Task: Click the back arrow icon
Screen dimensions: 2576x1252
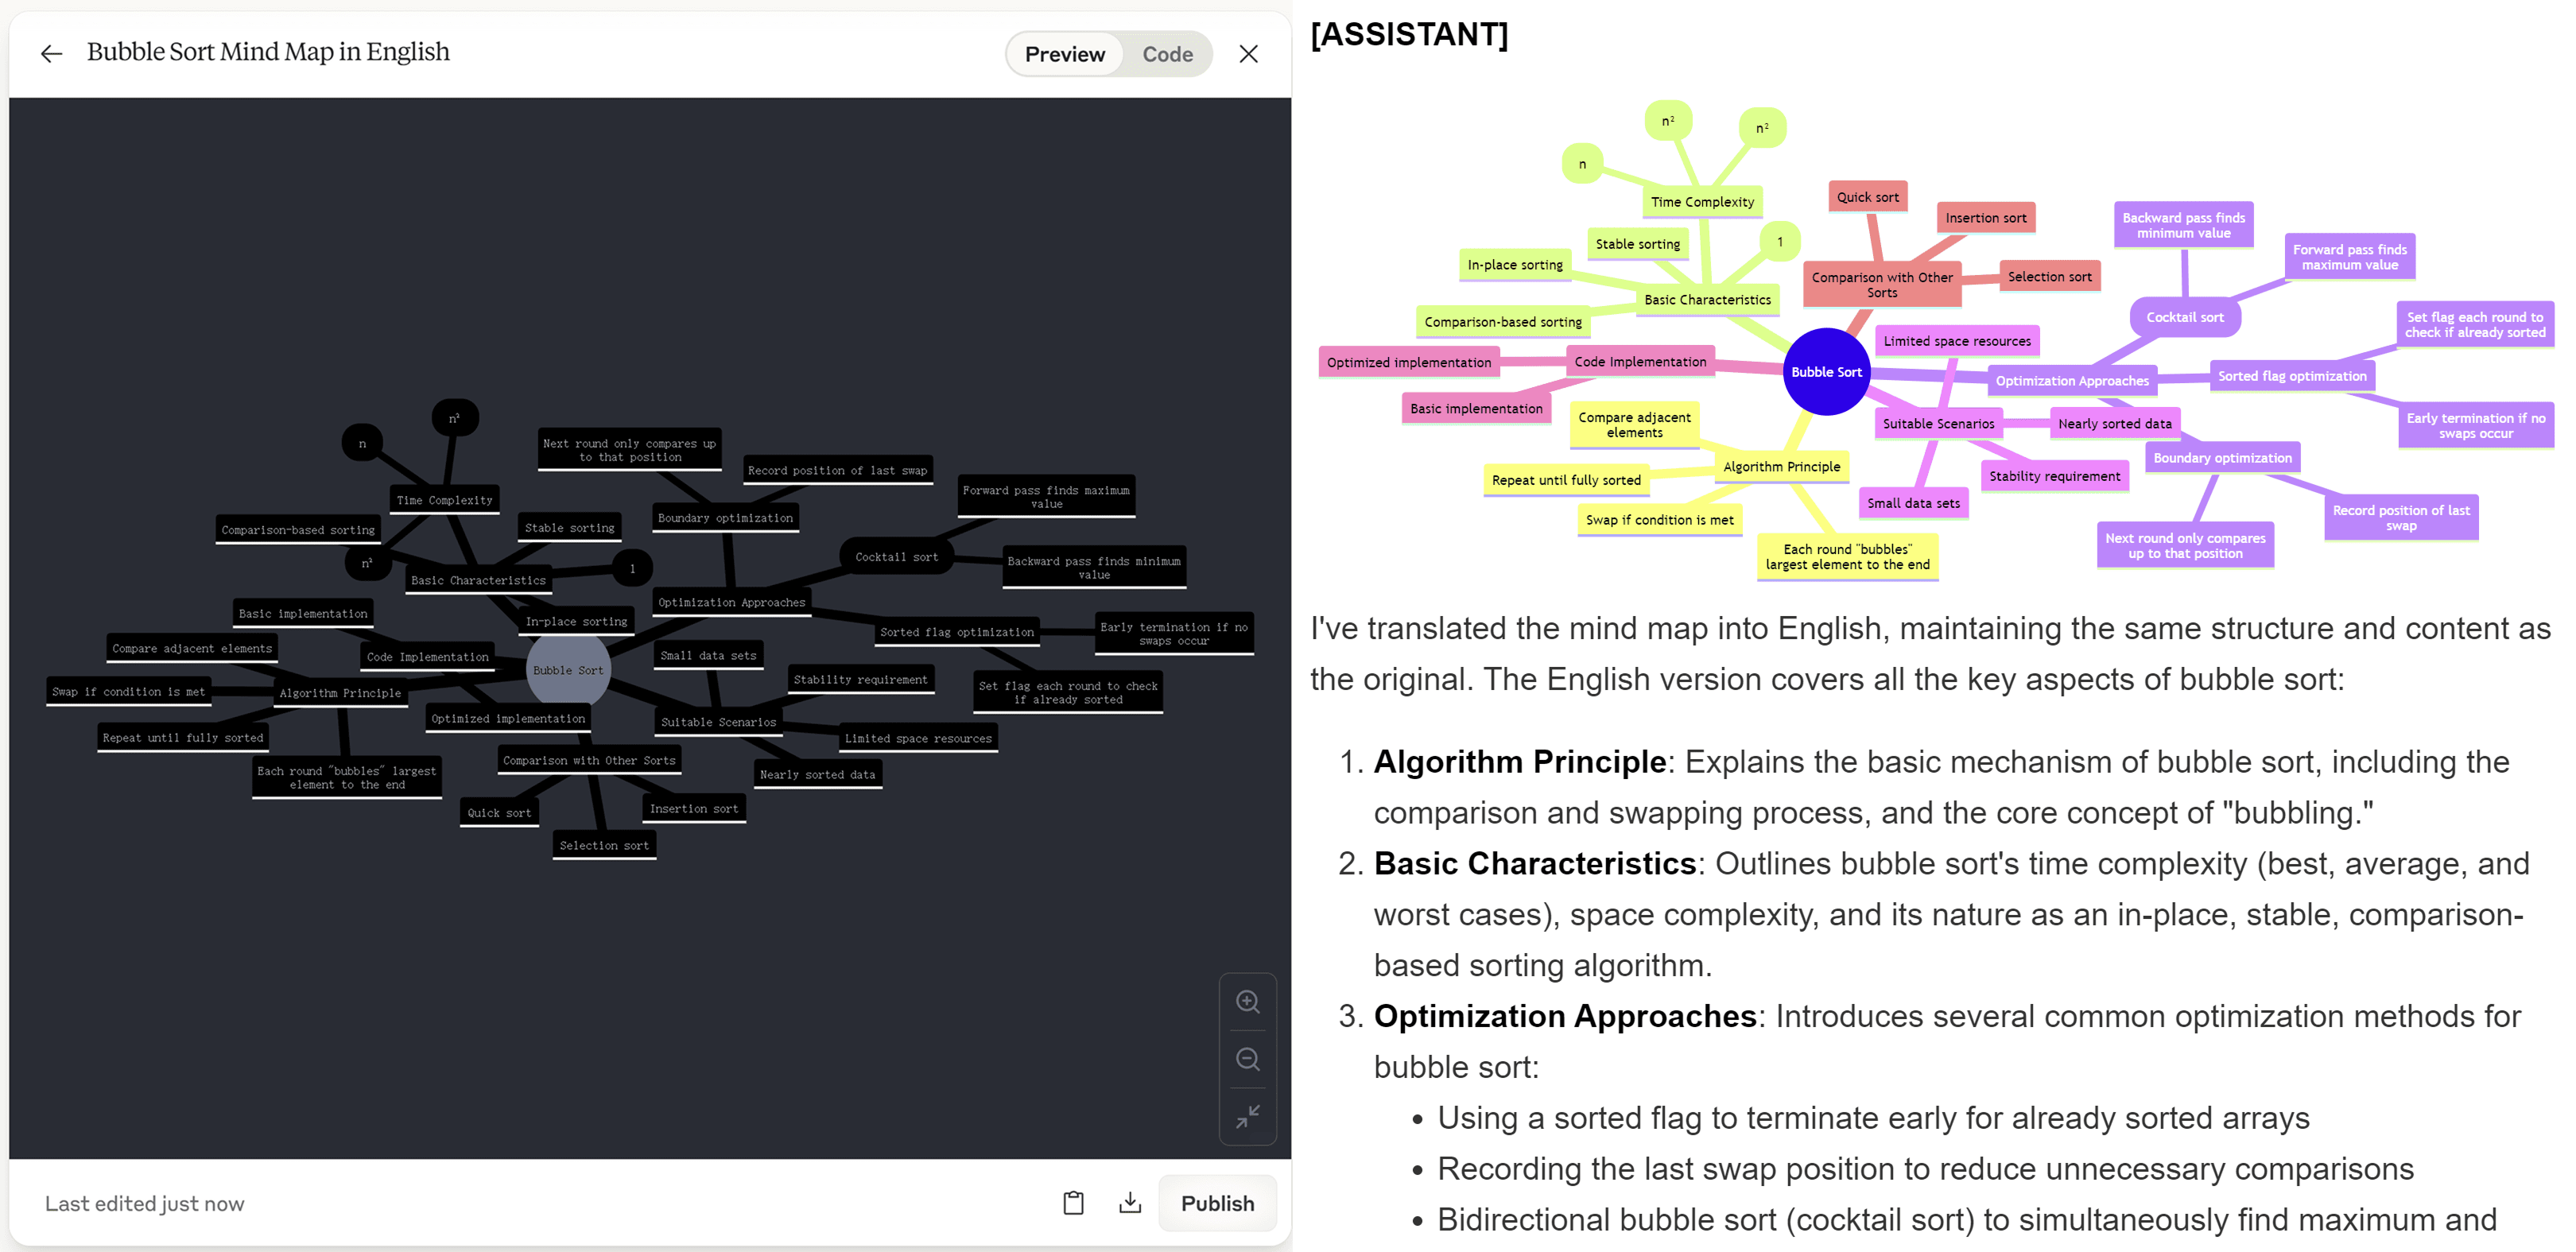Action: pos(51,54)
